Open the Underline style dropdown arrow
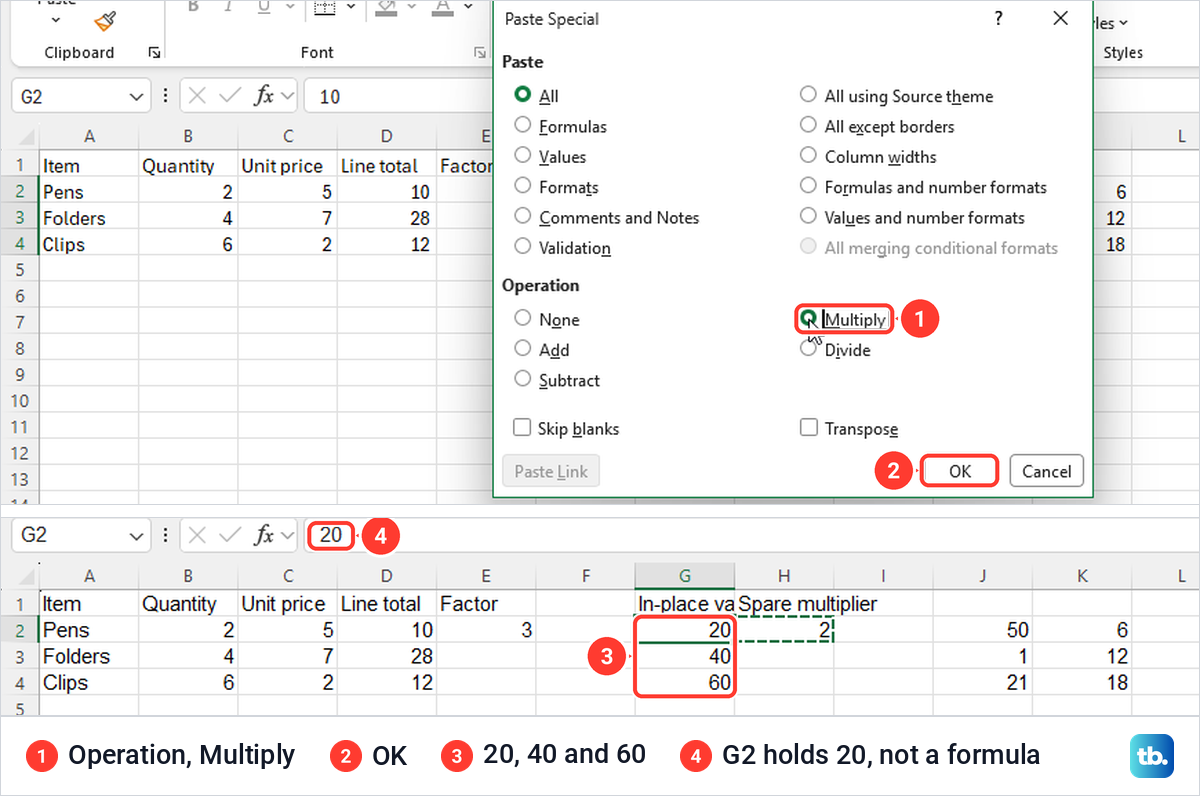 (x=290, y=8)
